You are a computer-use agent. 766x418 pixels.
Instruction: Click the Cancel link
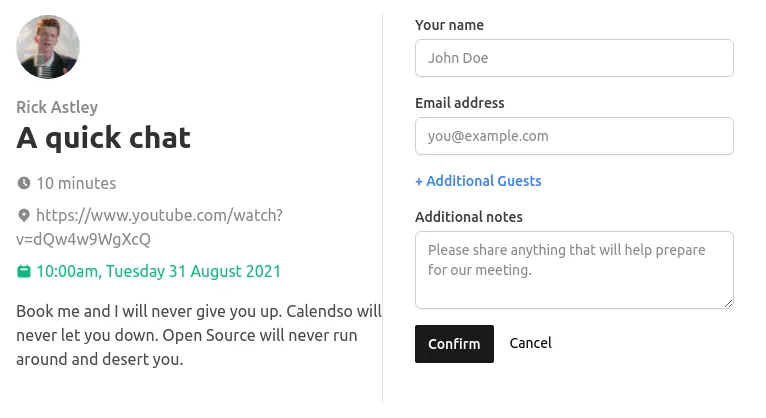530,343
